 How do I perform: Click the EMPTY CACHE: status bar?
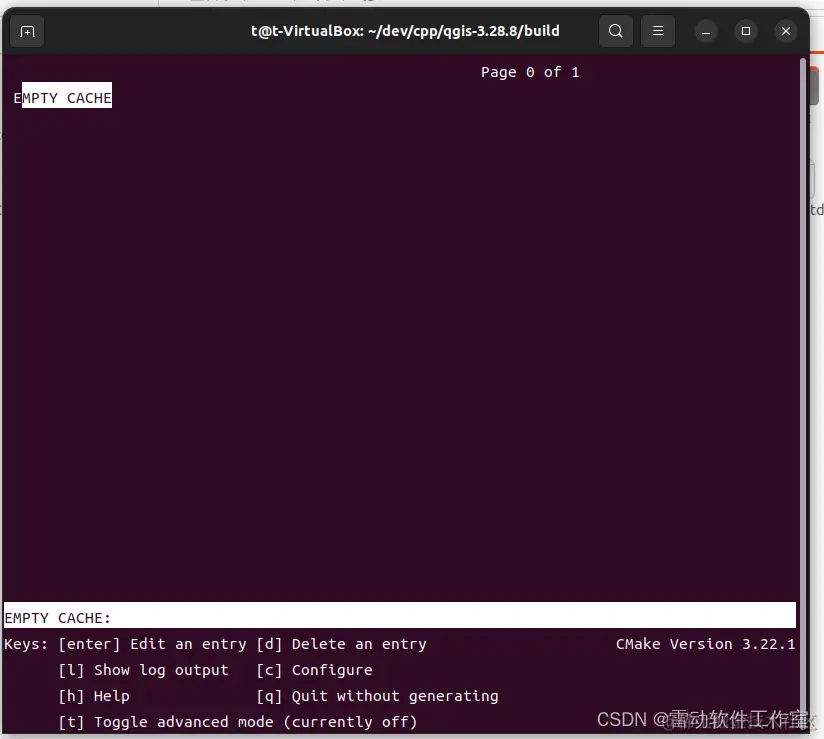click(399, 615)
